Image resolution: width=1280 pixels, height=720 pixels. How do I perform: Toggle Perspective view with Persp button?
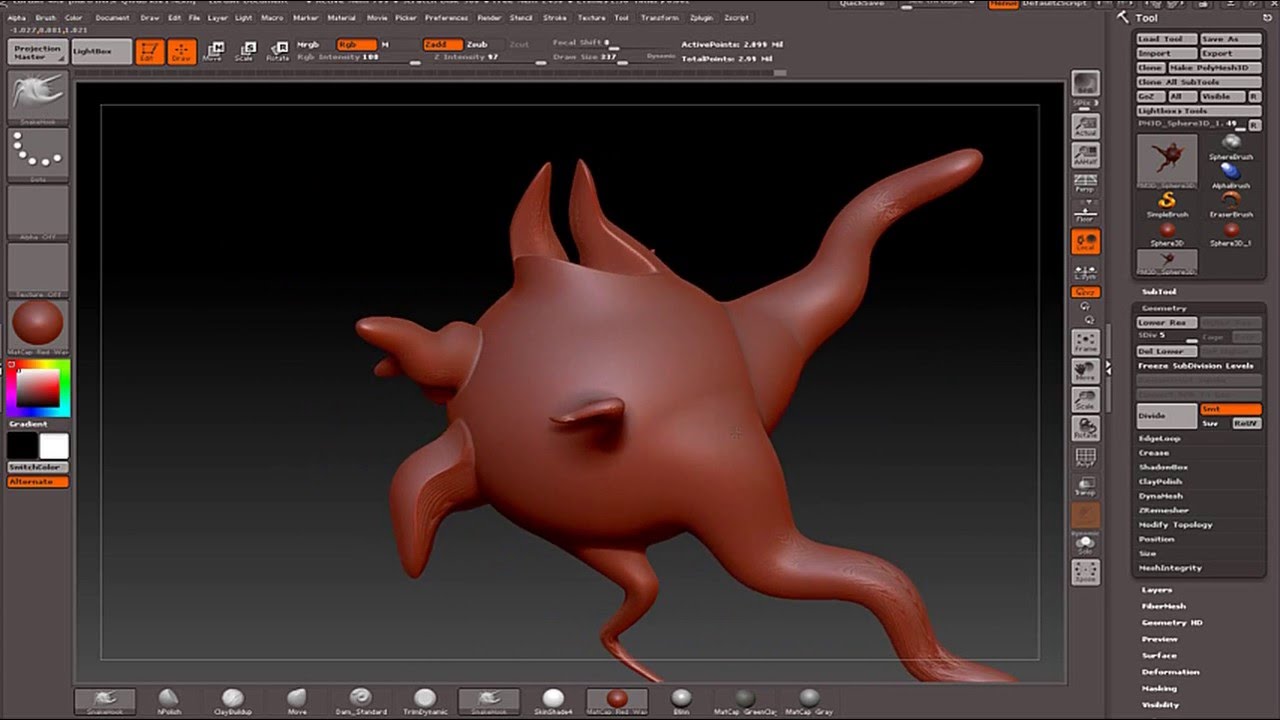pyautogui.click(x=1085, y=183)
